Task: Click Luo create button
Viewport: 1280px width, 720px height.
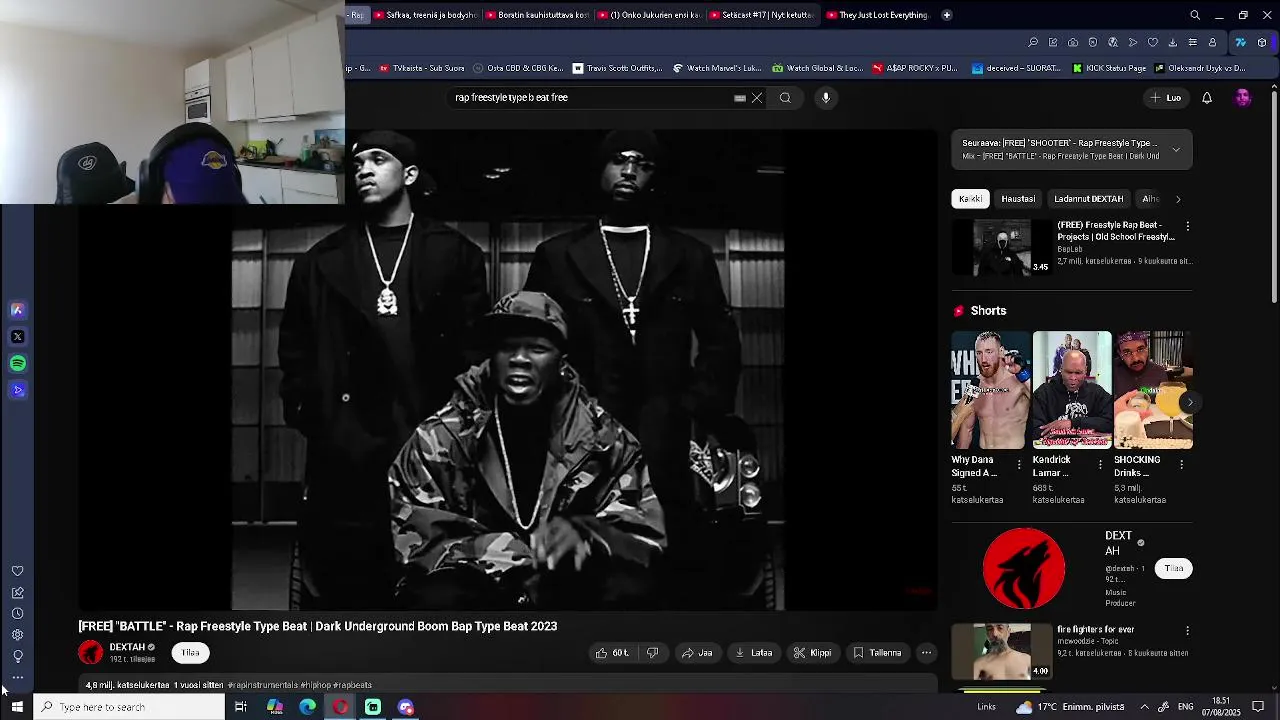Action: (x=1165, y=98)
